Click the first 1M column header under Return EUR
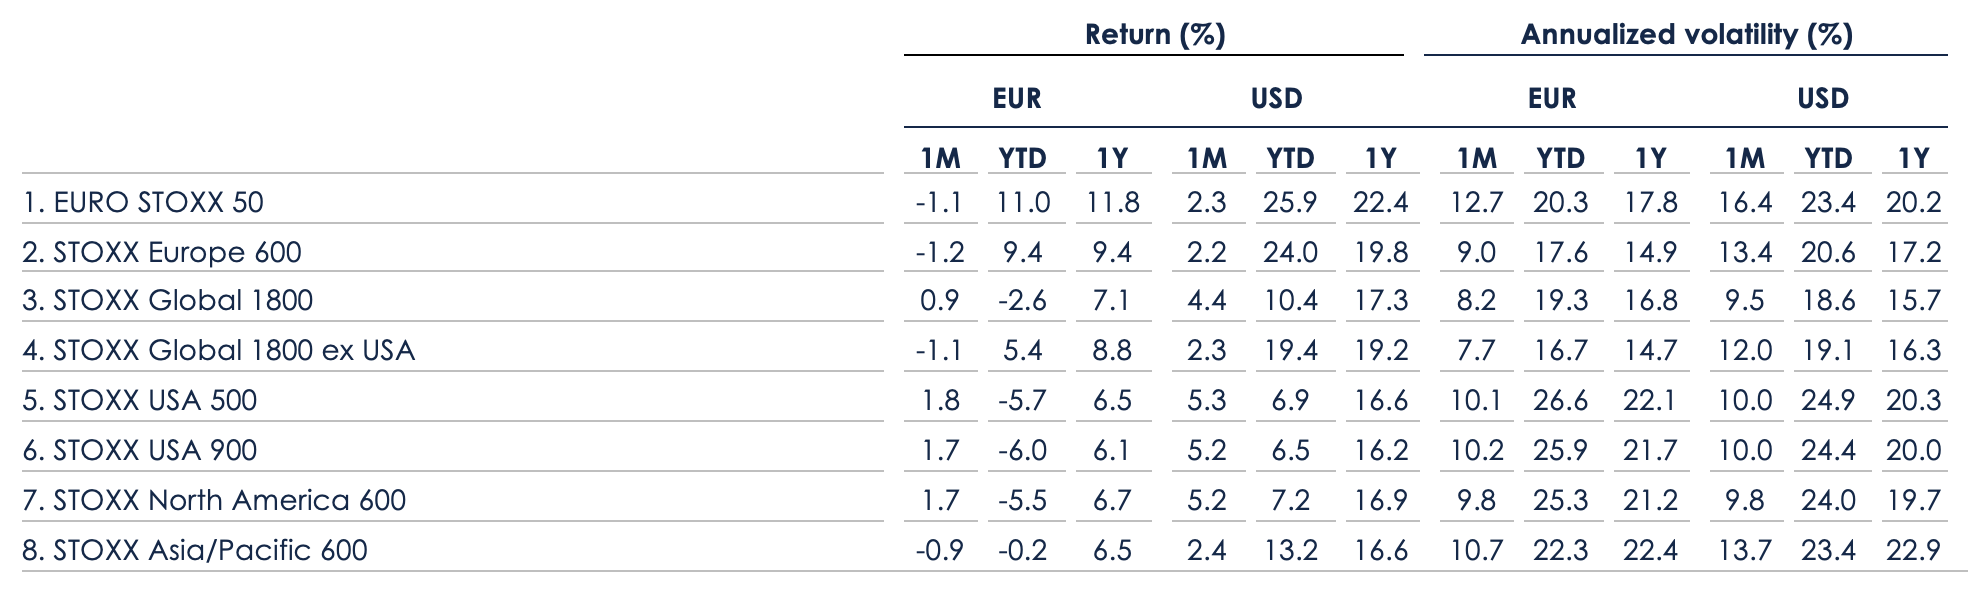The height and width of the screenshot is (594, 1982). pos(939,158)
